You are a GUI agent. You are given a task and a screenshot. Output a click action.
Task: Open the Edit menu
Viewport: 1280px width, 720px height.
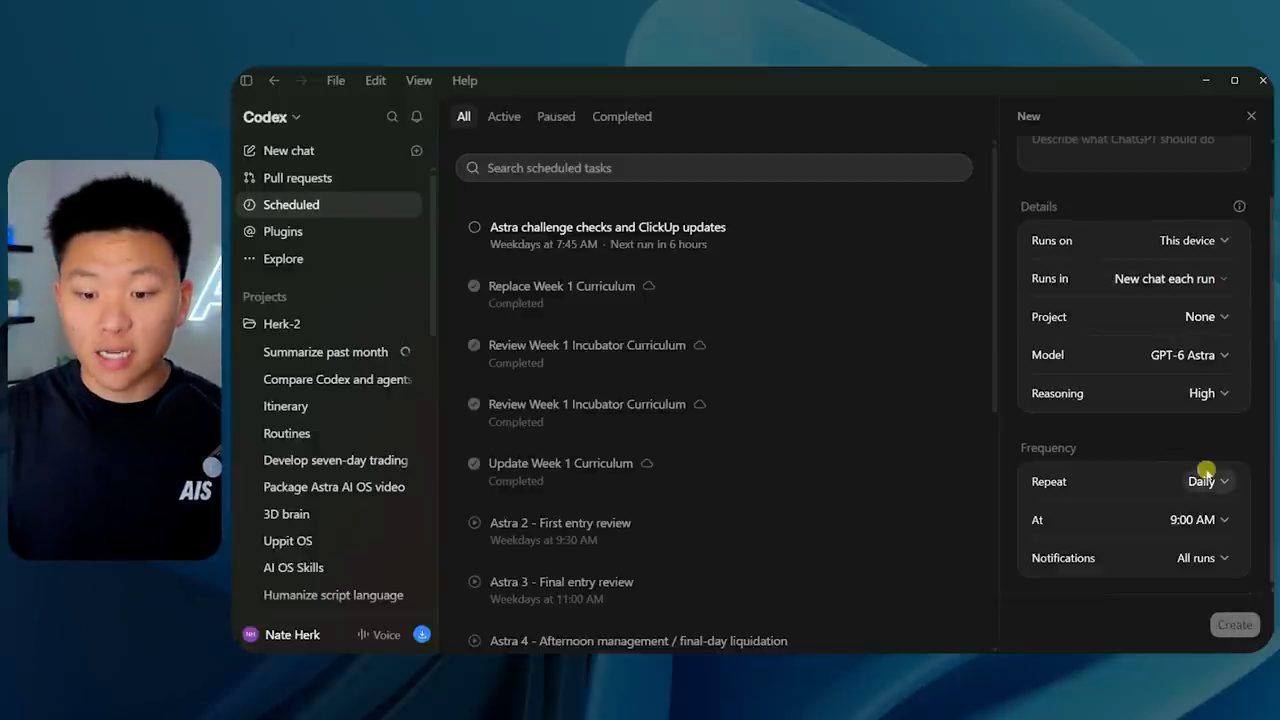click(x=375, y=81)
